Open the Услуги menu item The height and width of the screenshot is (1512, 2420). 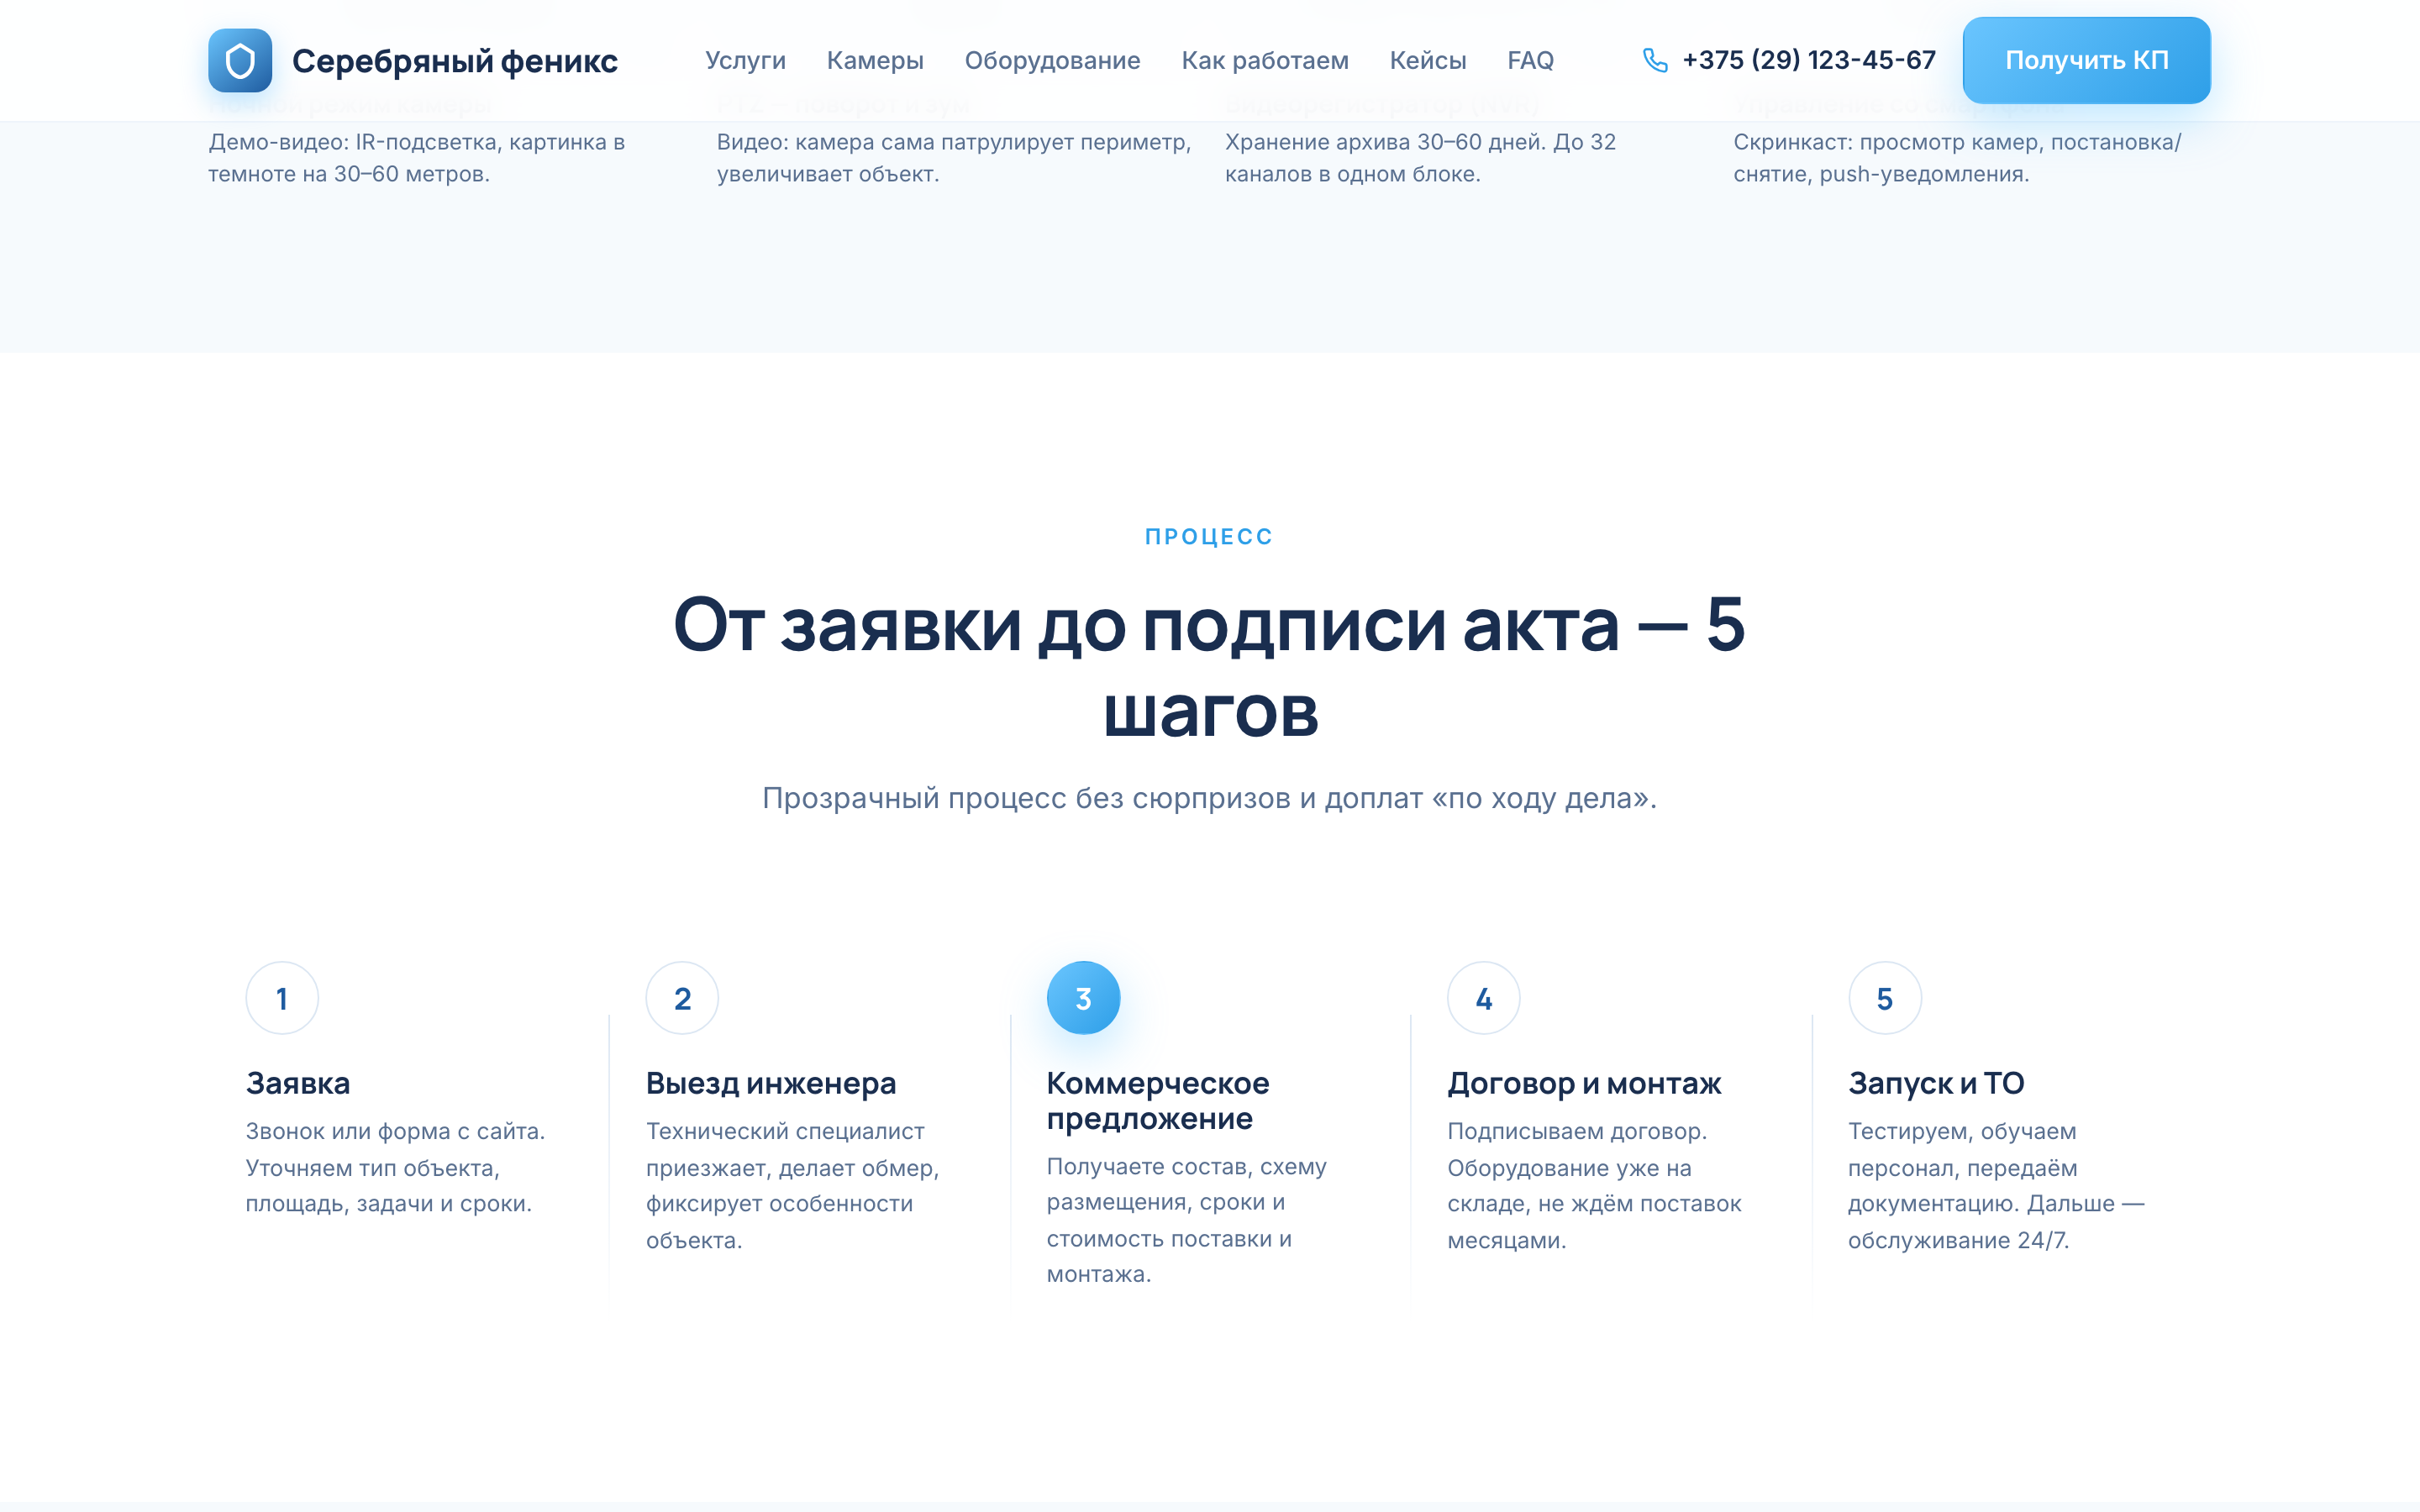pyautogui.click(x=745, y=60)
